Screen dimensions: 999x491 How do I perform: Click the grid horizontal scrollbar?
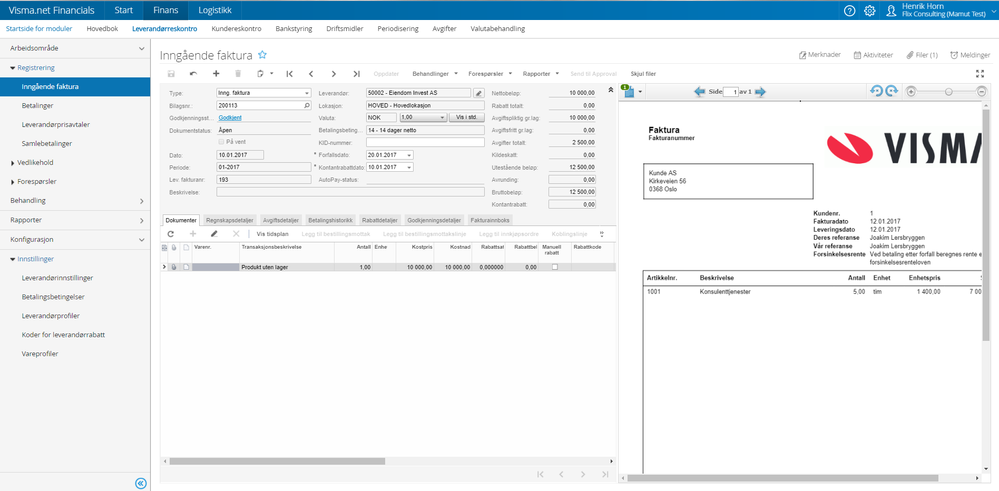pos(277,461)
